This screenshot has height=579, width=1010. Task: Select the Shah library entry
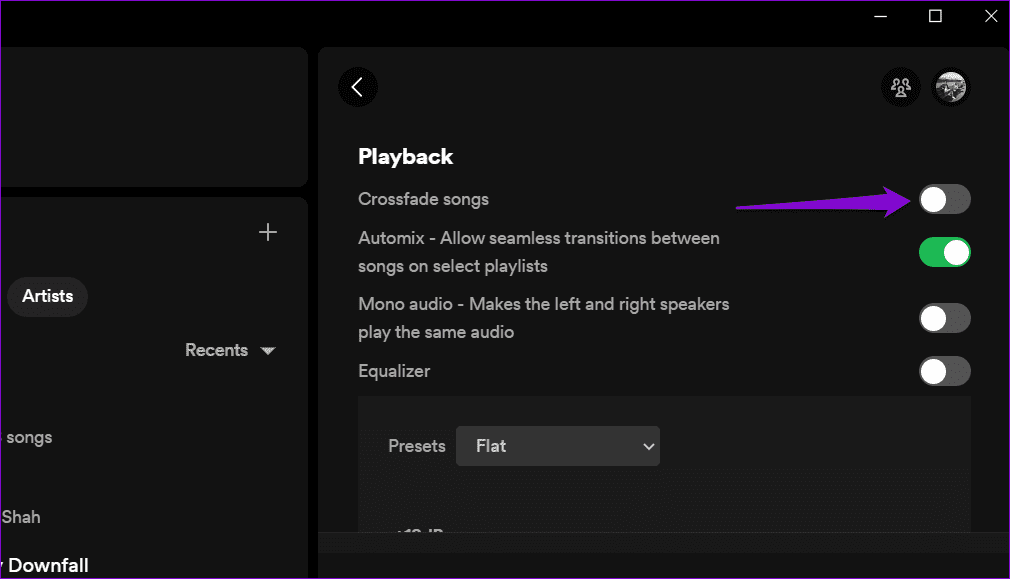click(x=21, y=517)
